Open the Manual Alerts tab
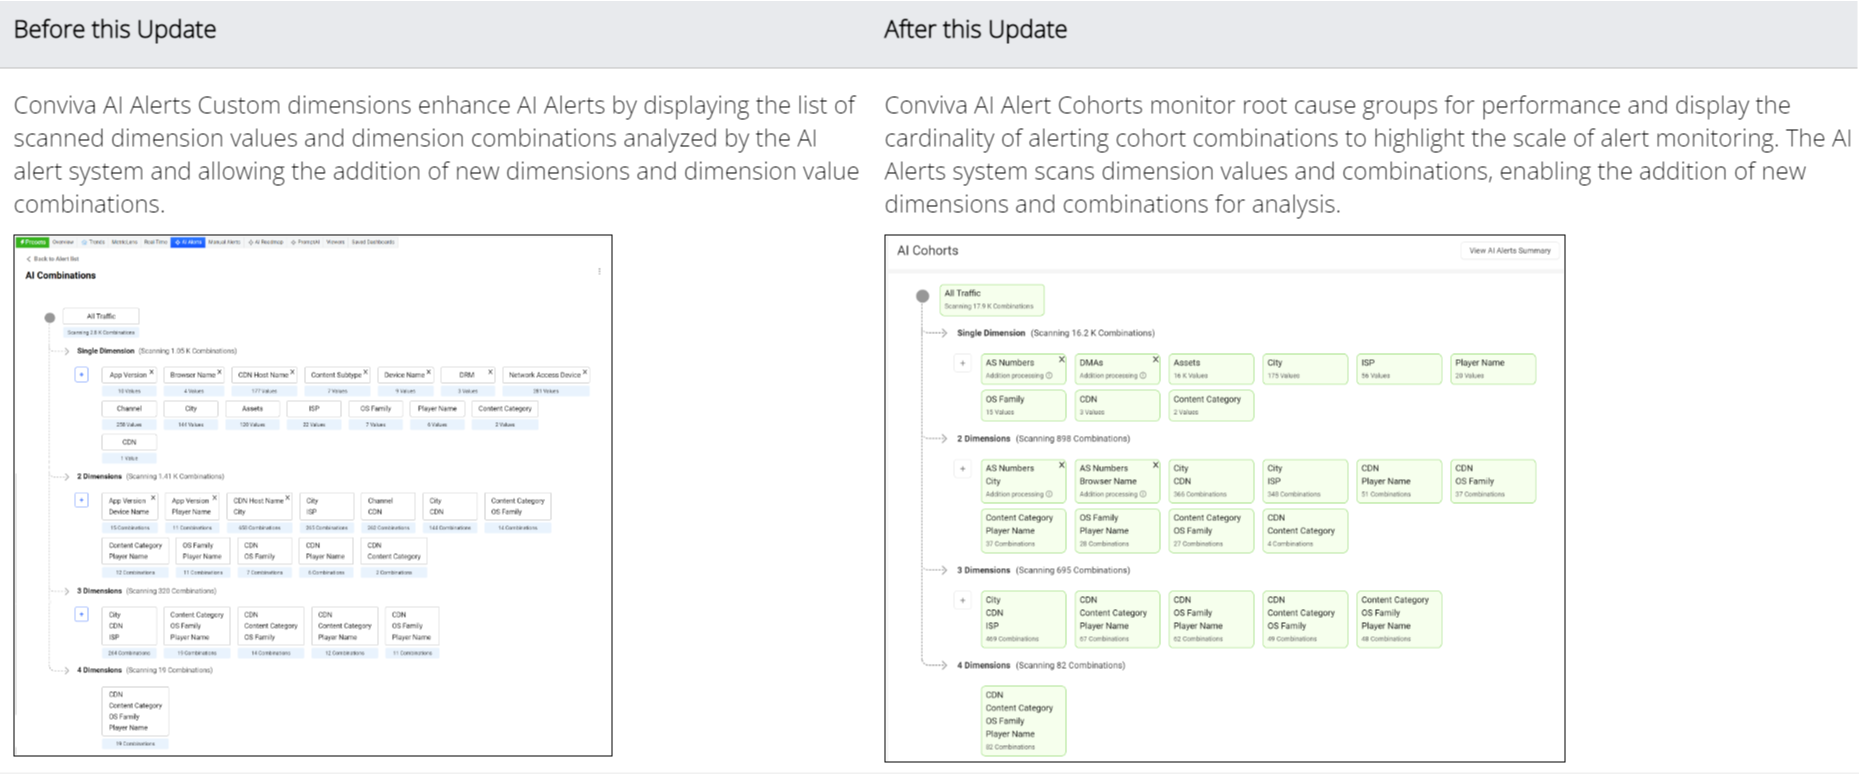 tap(224, 242)
